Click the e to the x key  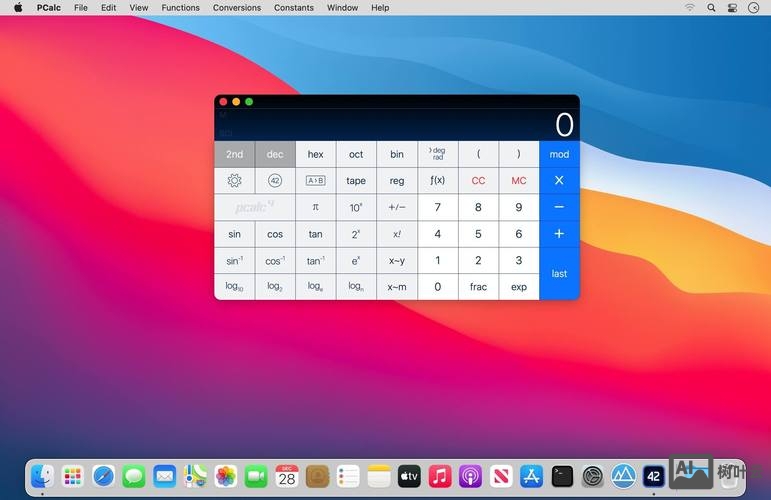point(356,260)
